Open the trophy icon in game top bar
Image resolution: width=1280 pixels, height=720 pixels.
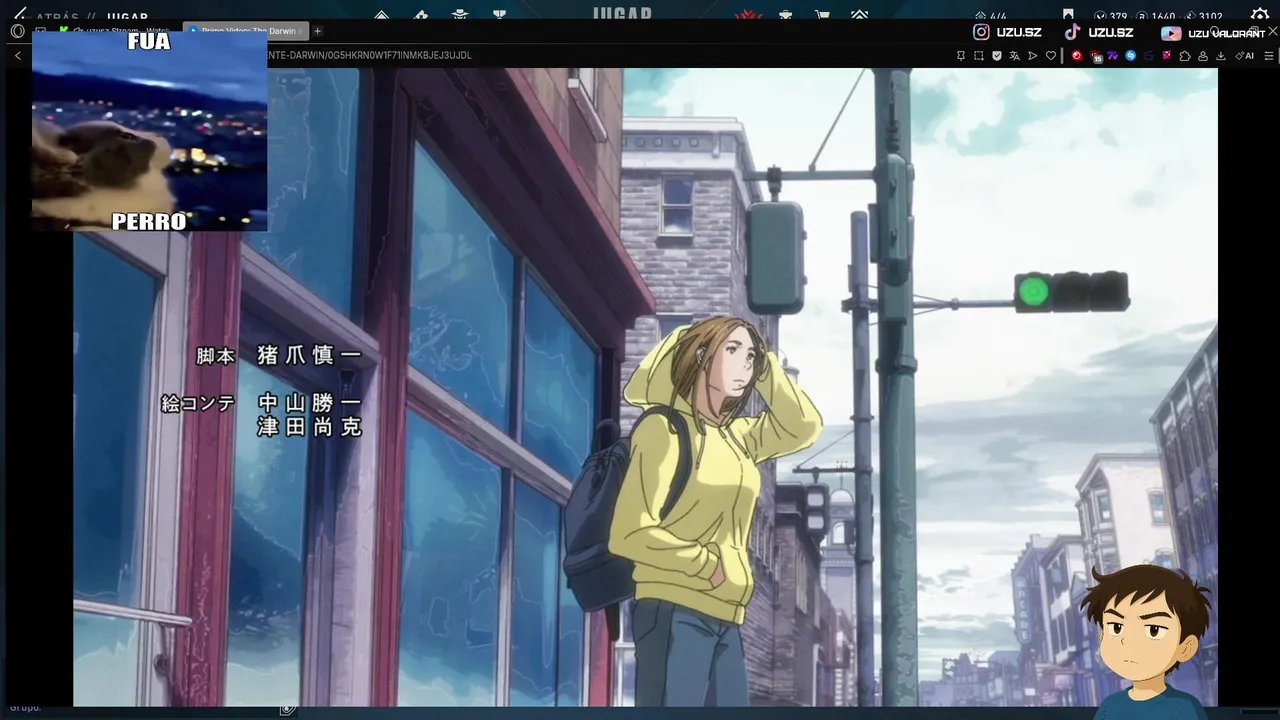(499, 15)
